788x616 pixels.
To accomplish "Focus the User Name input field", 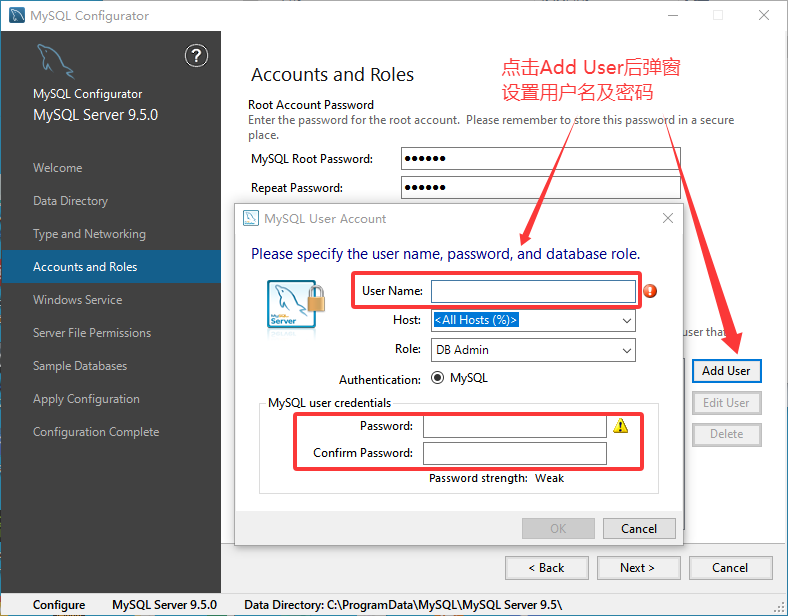I will (533, 291).
